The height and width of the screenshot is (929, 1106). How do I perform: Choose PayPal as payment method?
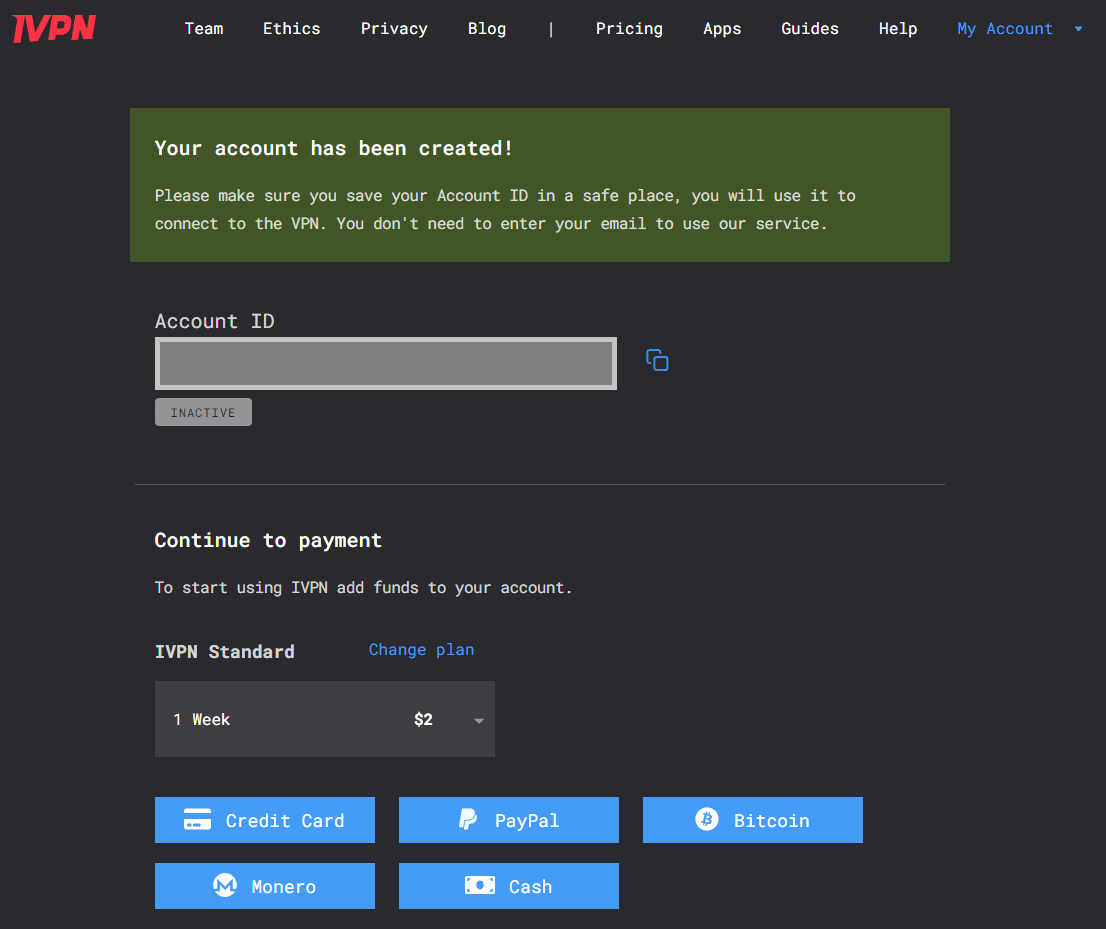pyautogui.click(x=509, y=820)
